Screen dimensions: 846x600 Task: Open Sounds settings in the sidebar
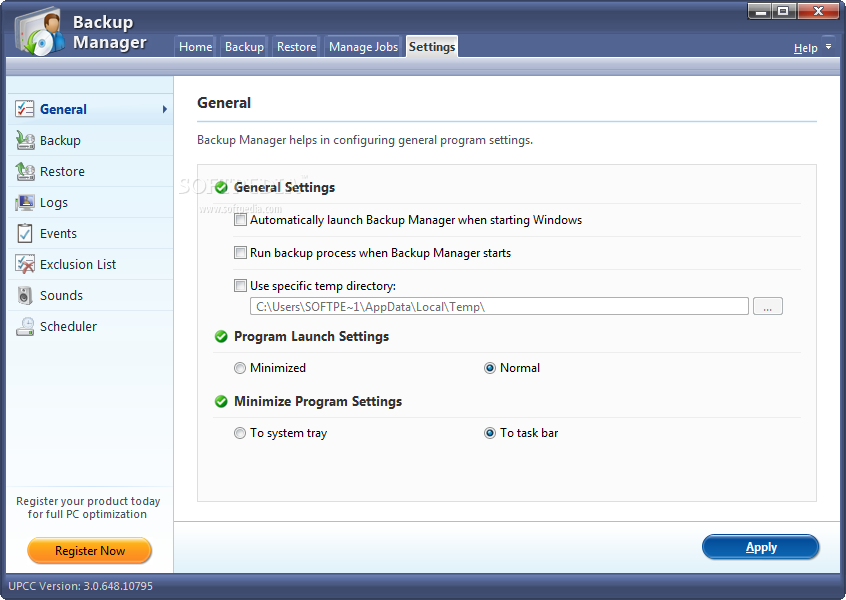point(91,296)
